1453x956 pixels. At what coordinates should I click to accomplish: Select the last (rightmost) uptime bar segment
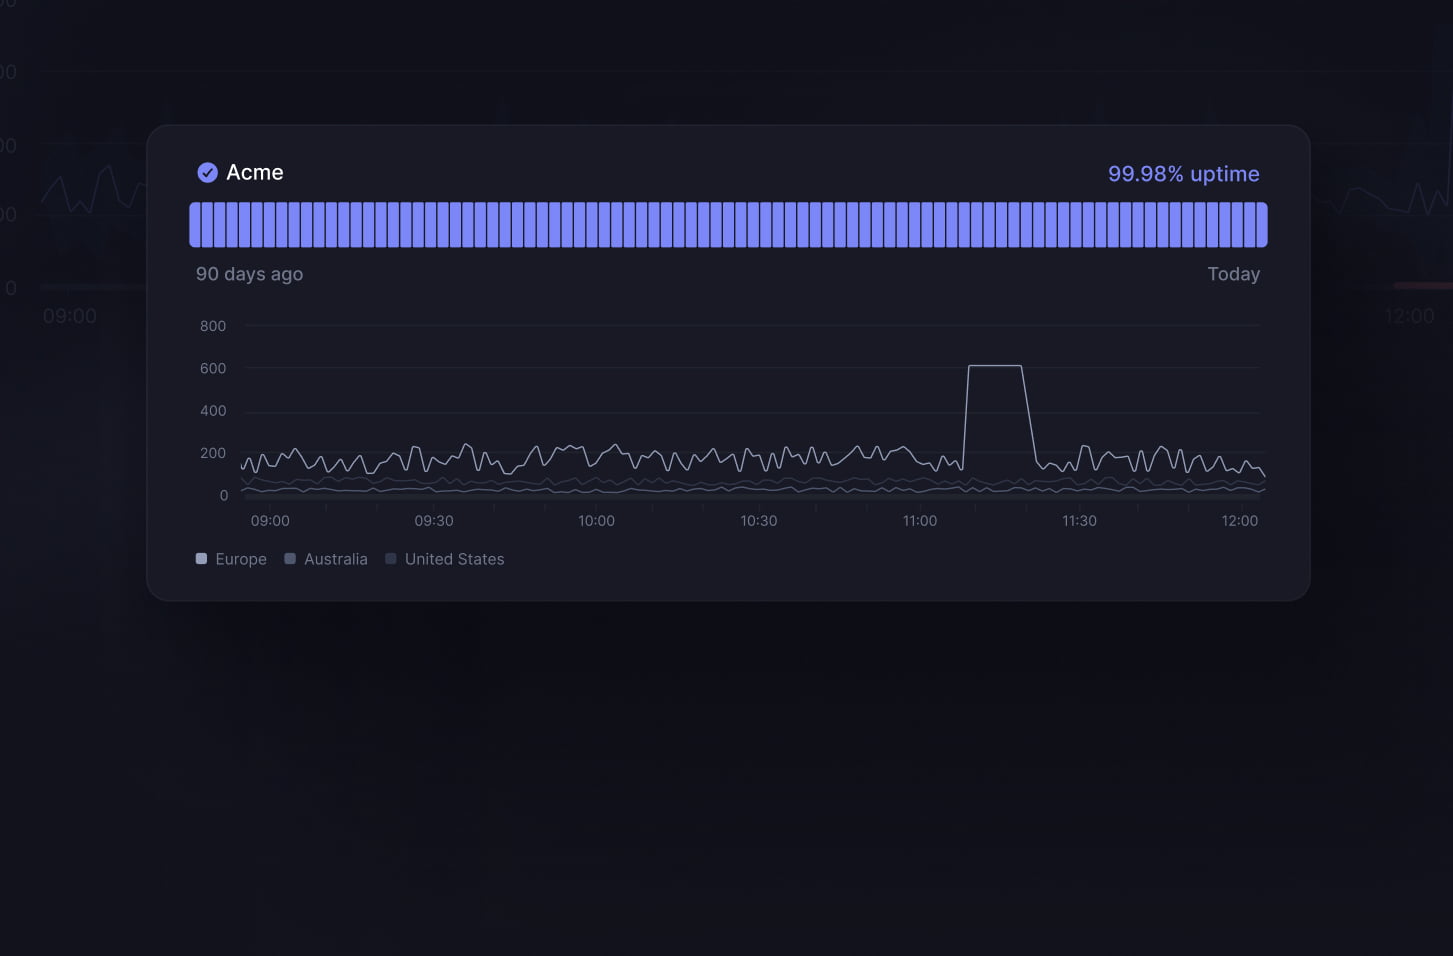pos(1261,225)
